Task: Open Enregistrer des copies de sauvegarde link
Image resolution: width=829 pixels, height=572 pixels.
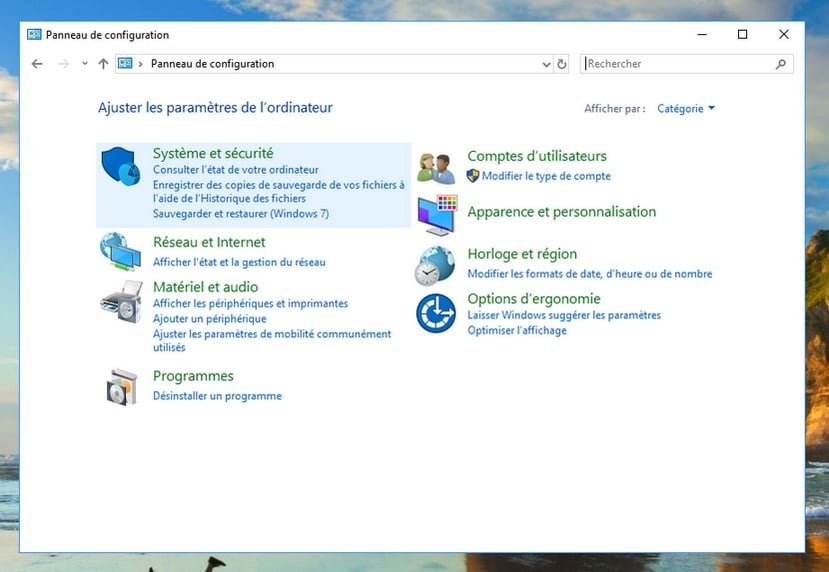Action: [x=279, y=191]
